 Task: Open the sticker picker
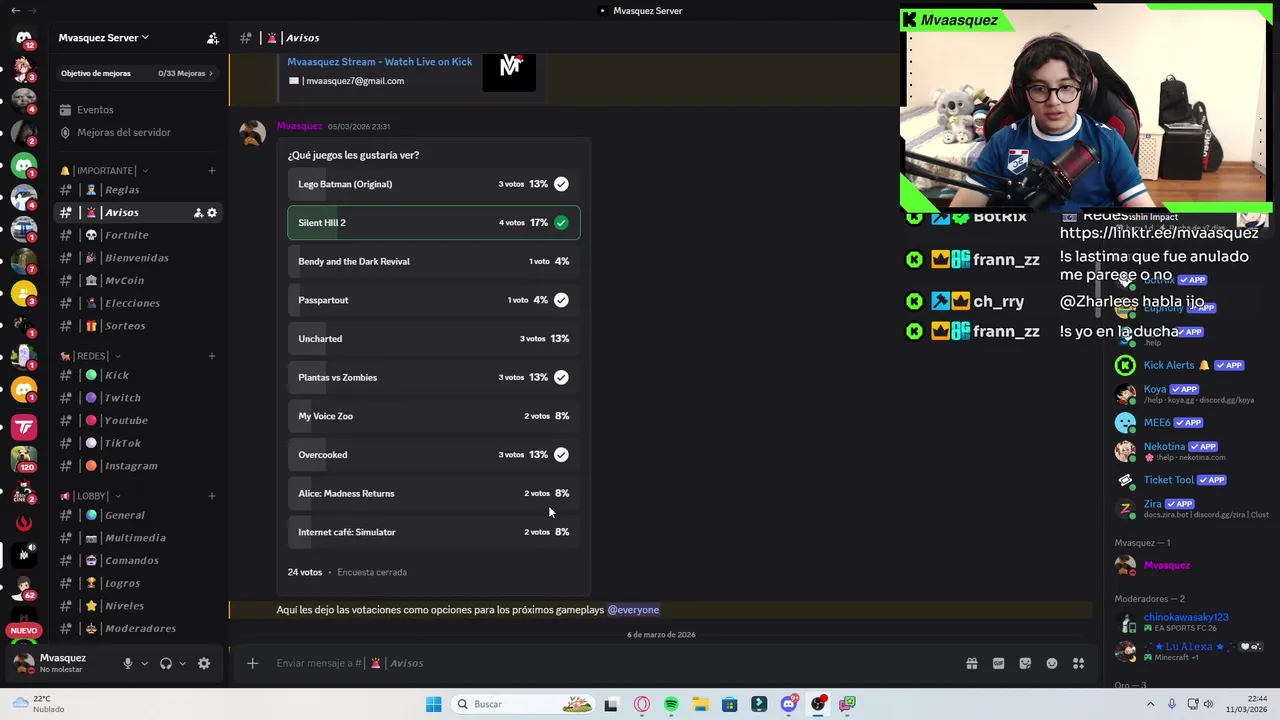click(1025, 663)
